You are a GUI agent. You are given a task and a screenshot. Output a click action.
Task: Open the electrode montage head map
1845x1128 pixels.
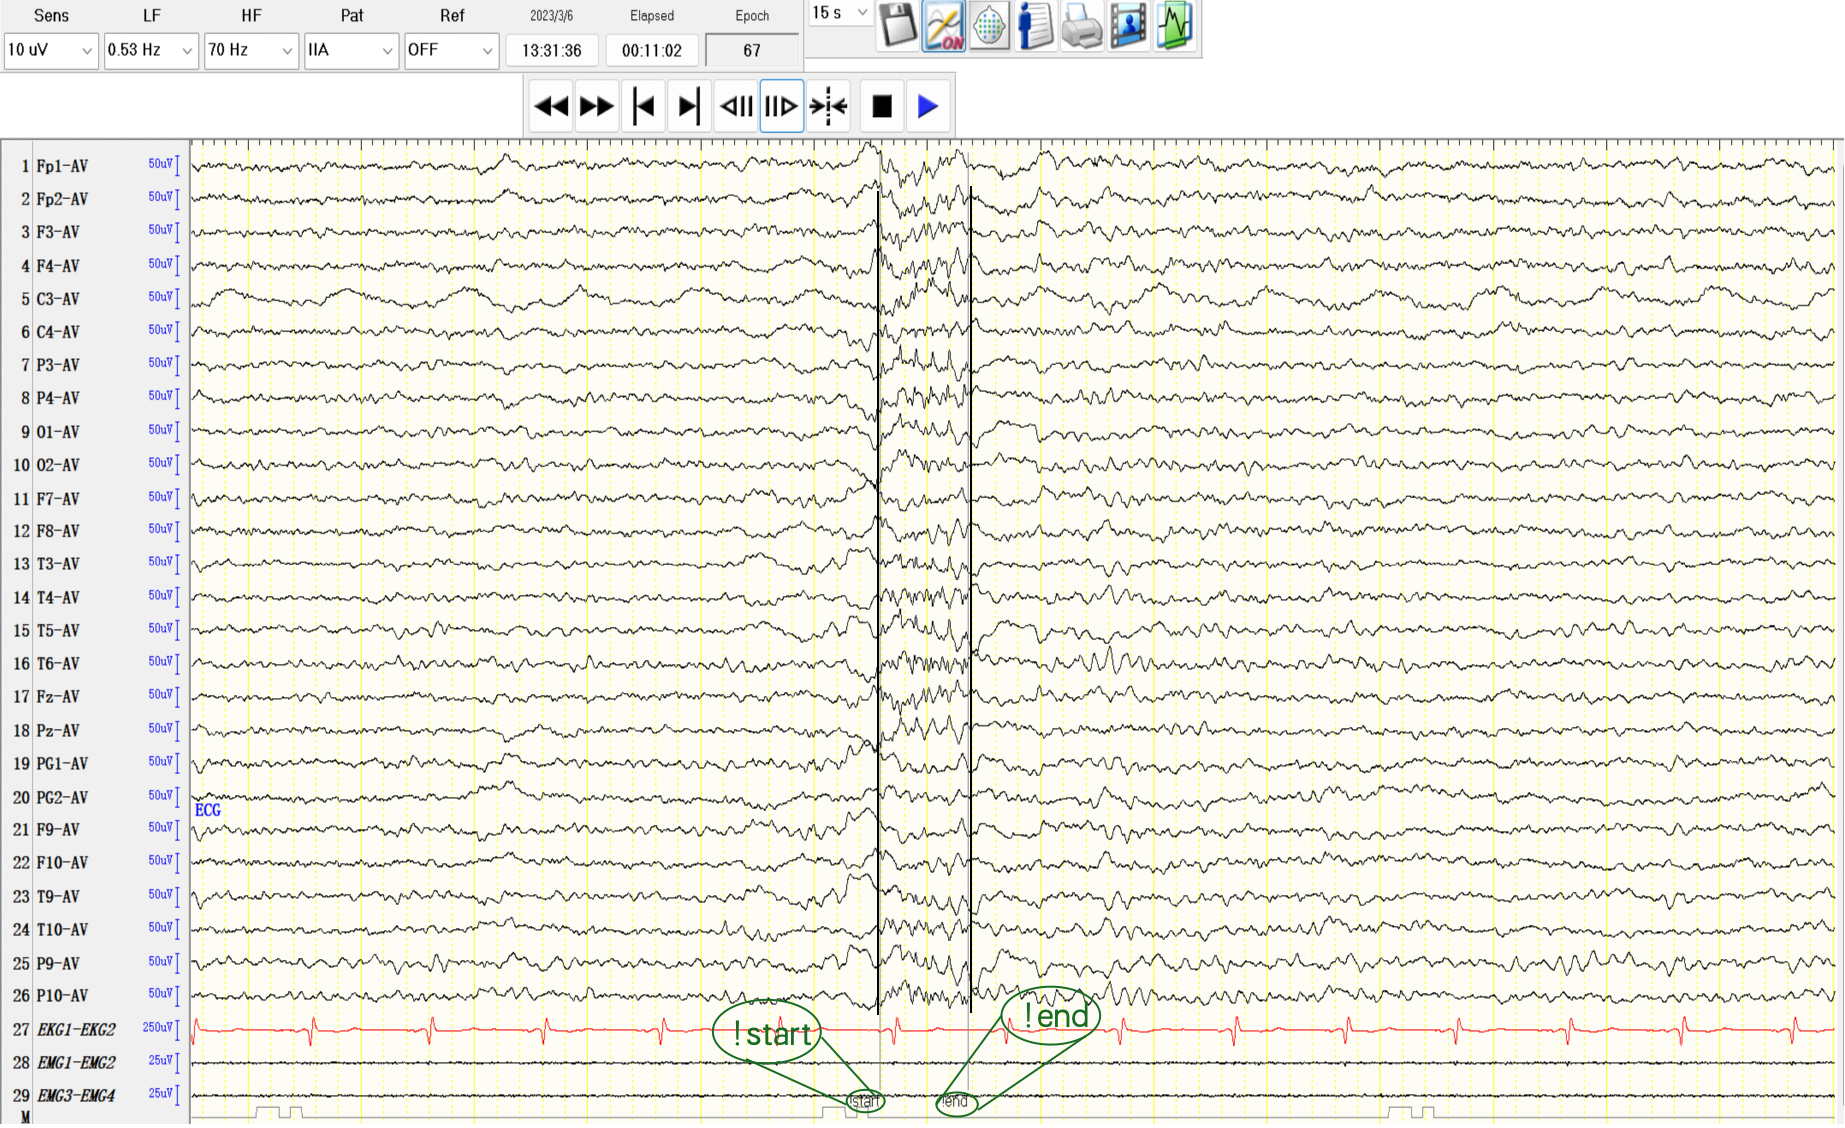989,27
